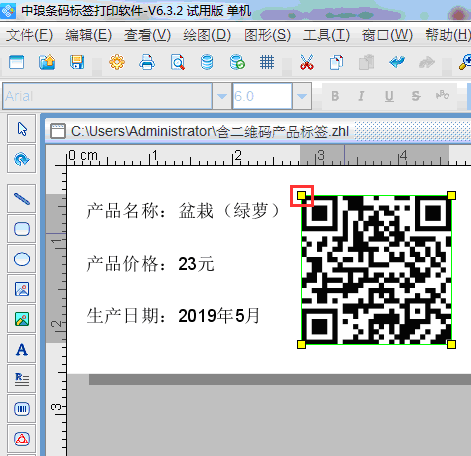Copy the selected object icon
Image resolution: width=471 pixels, height=456 pixels.
pos(336,62)
